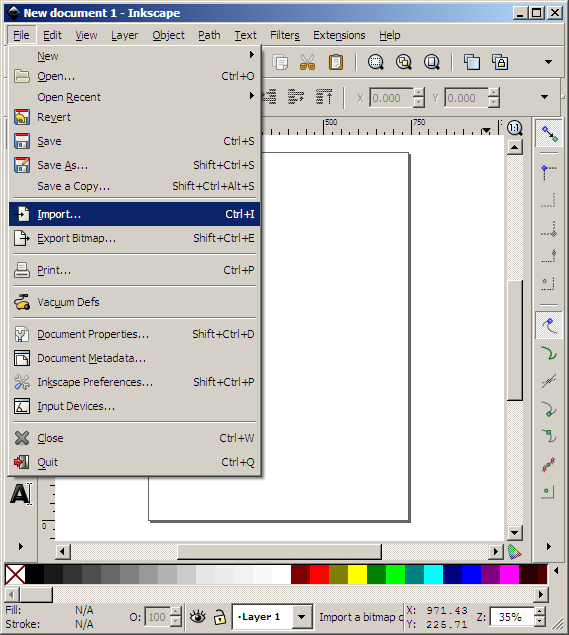Increase X value with up stepper
The image size is (569, 635).
[x=419, y=93]
